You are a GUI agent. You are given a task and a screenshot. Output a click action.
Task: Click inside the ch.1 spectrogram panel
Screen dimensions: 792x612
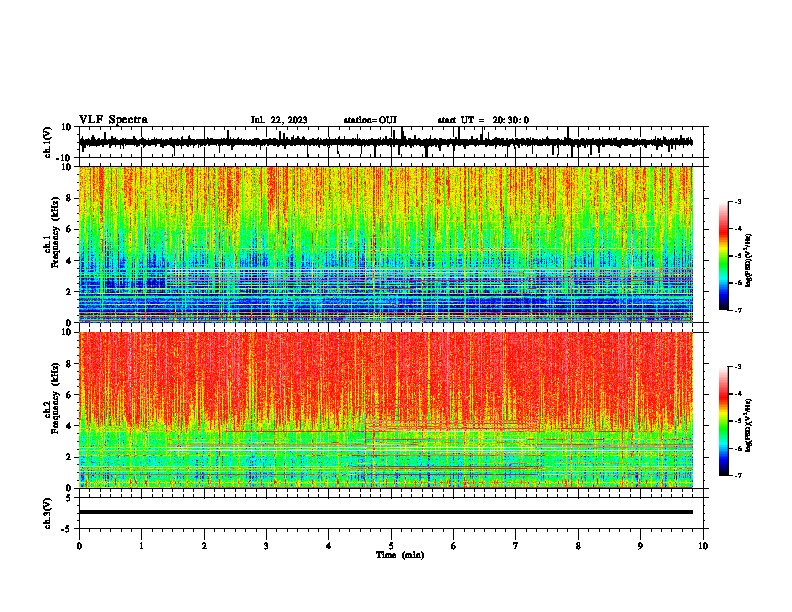click(386, 244)
